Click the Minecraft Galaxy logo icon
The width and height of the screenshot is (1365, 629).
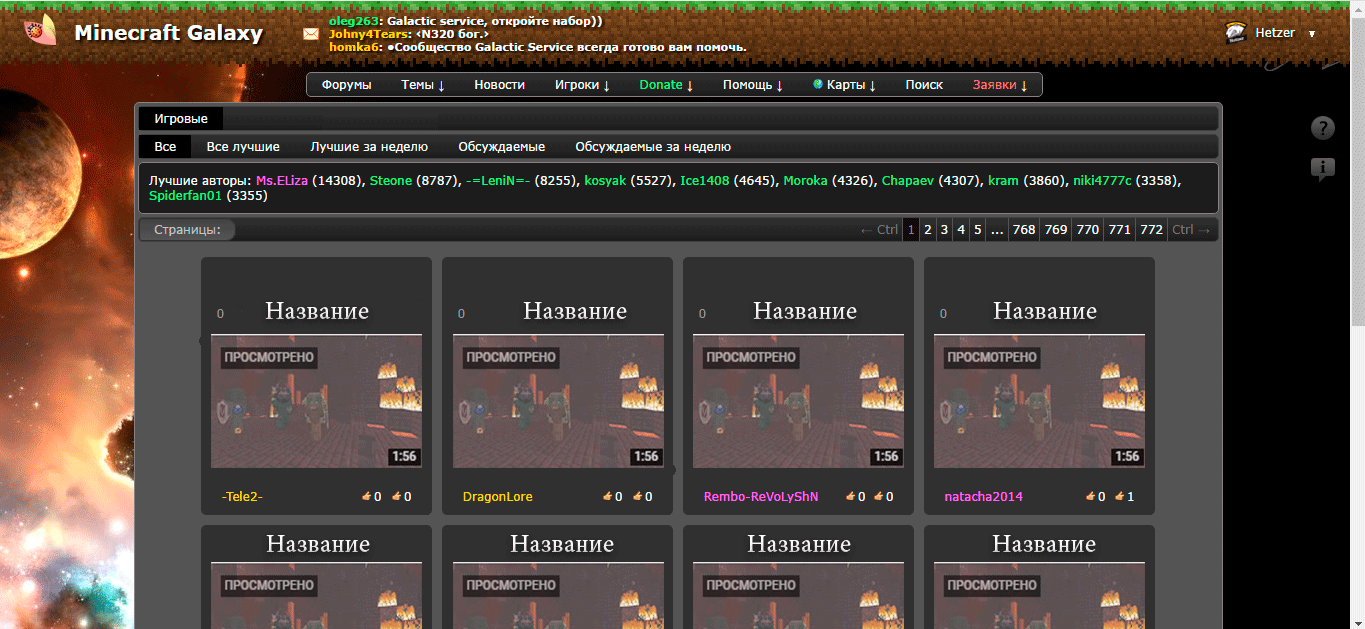tap(41, 33)
